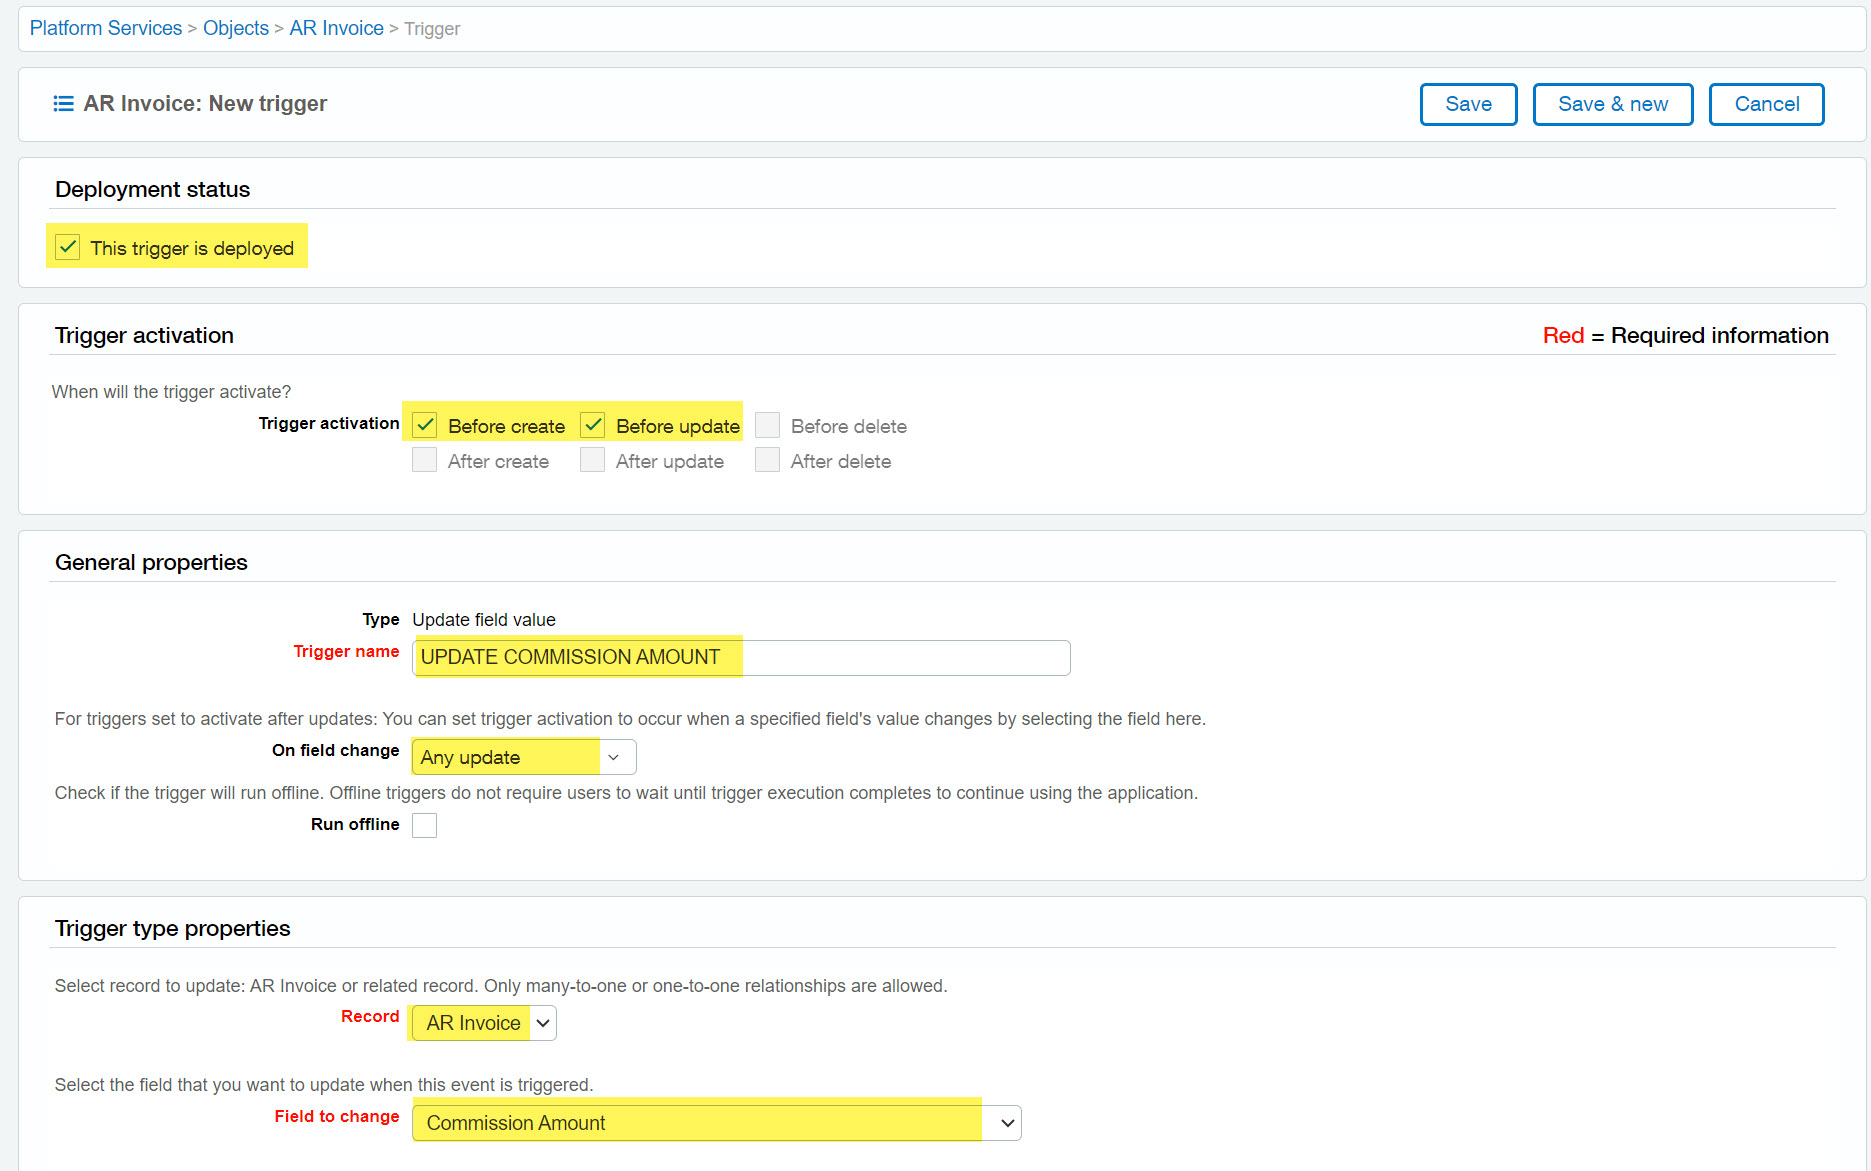
Task: Enable the Before delete checkbox
Action: tap(767, 425)
